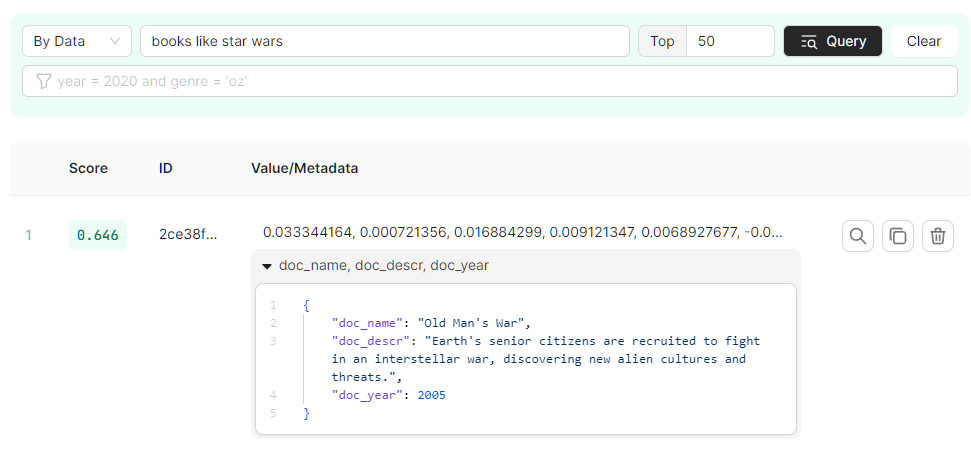
Task: Click the truncated ID 2ce38f...
Action: tap(188, 234)
